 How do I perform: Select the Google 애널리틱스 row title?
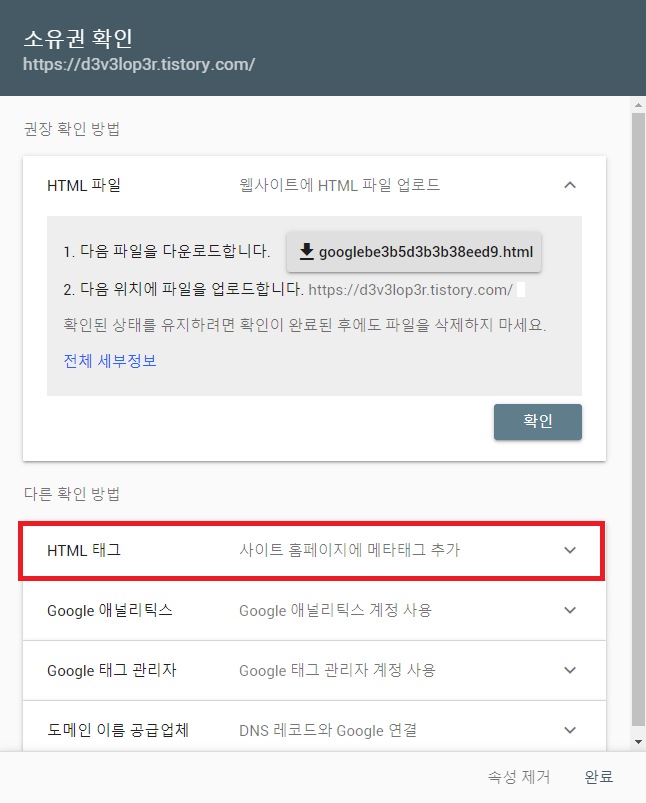[110, 610]
